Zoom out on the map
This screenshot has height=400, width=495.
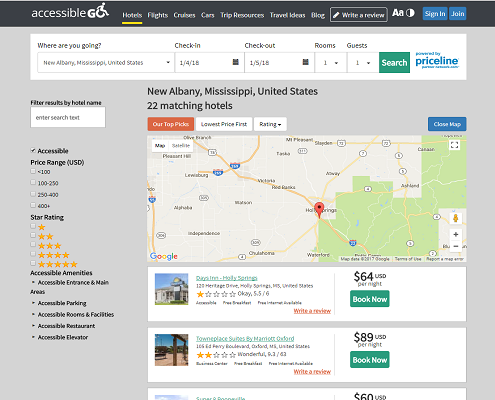click(x=456, y=246)
